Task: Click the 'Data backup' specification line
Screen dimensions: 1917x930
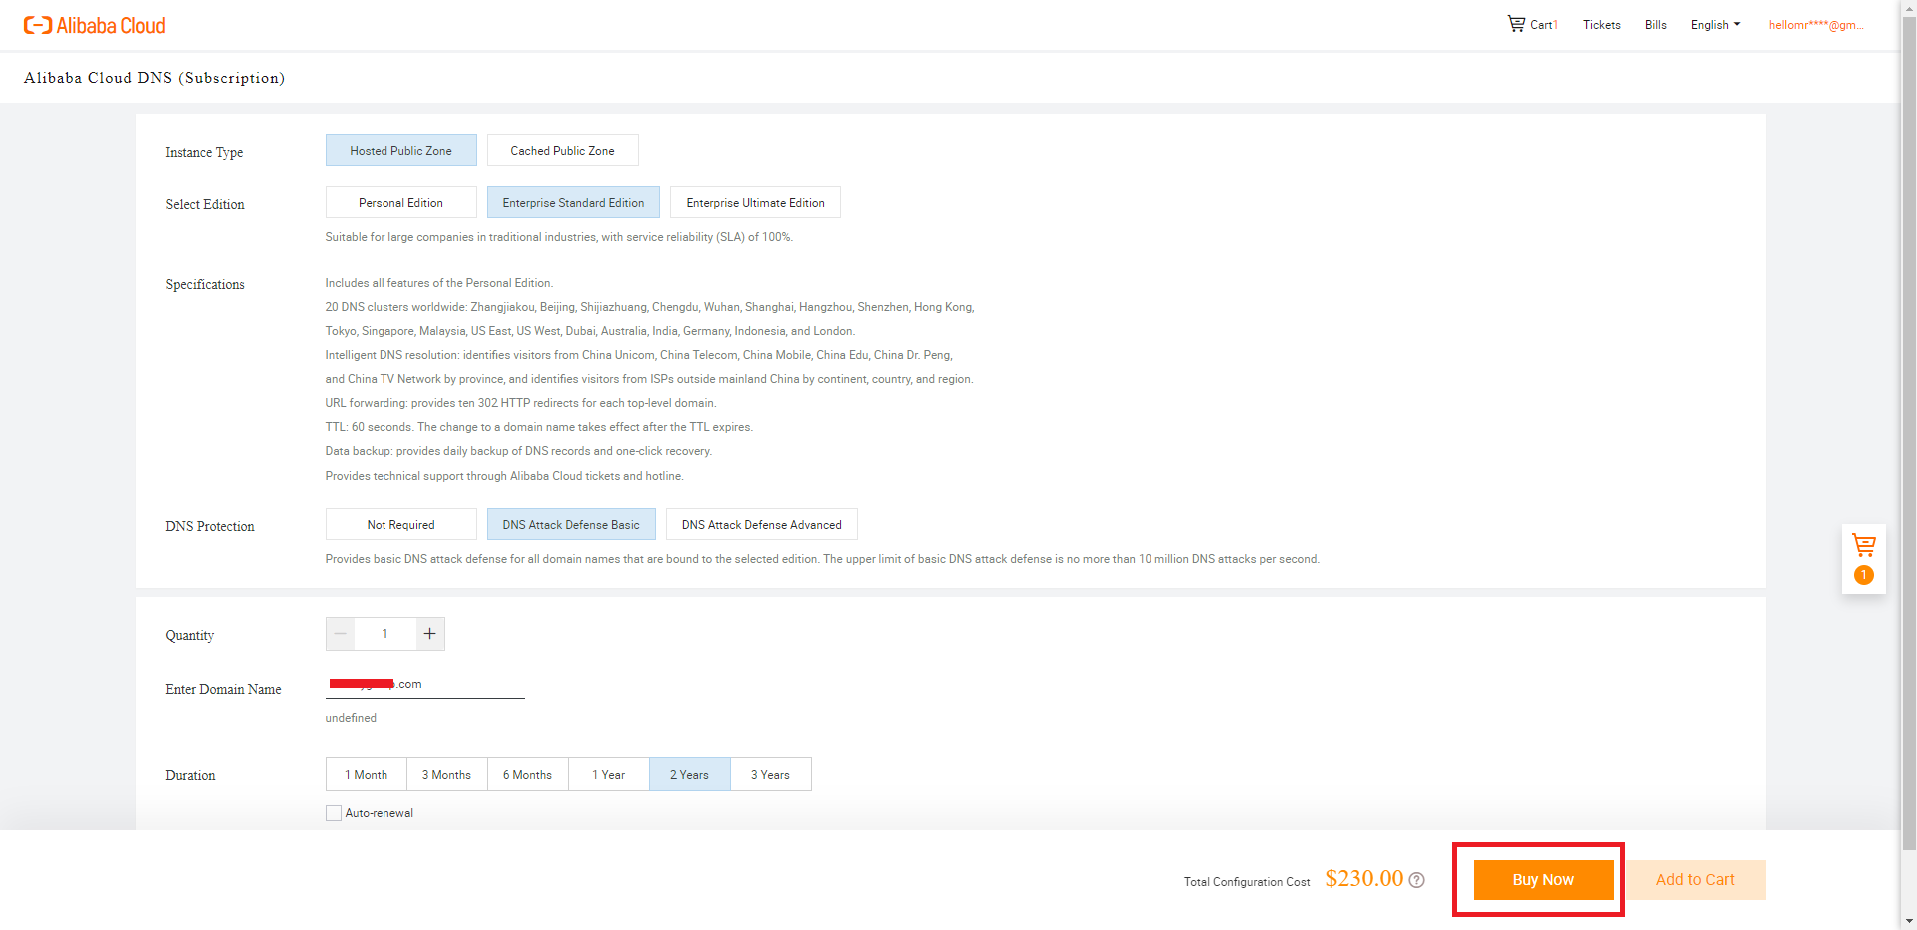Action: click(x=519, y=451)
